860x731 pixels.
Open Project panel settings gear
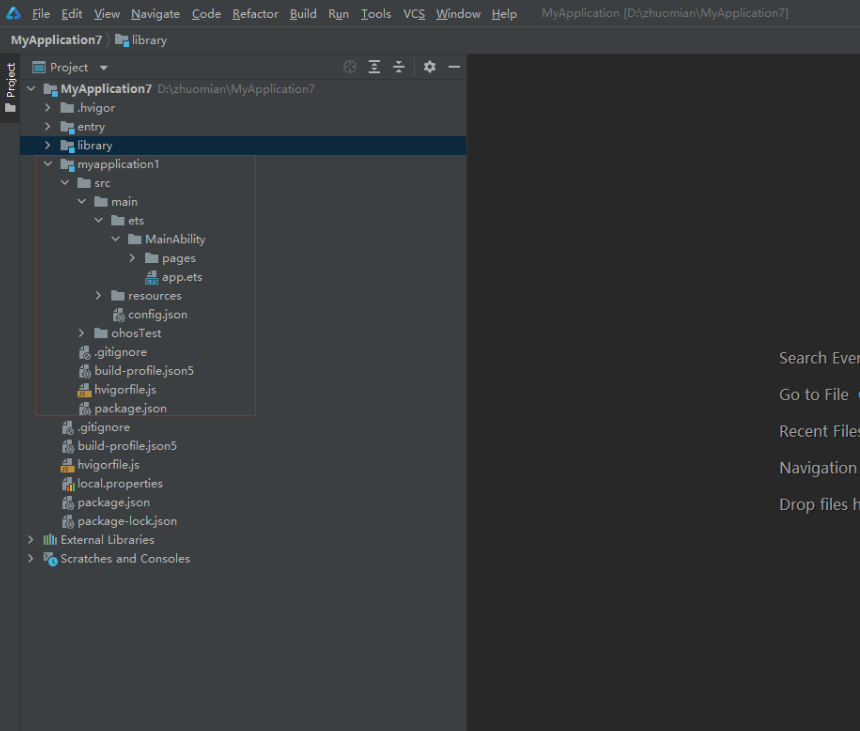[429, 67]
